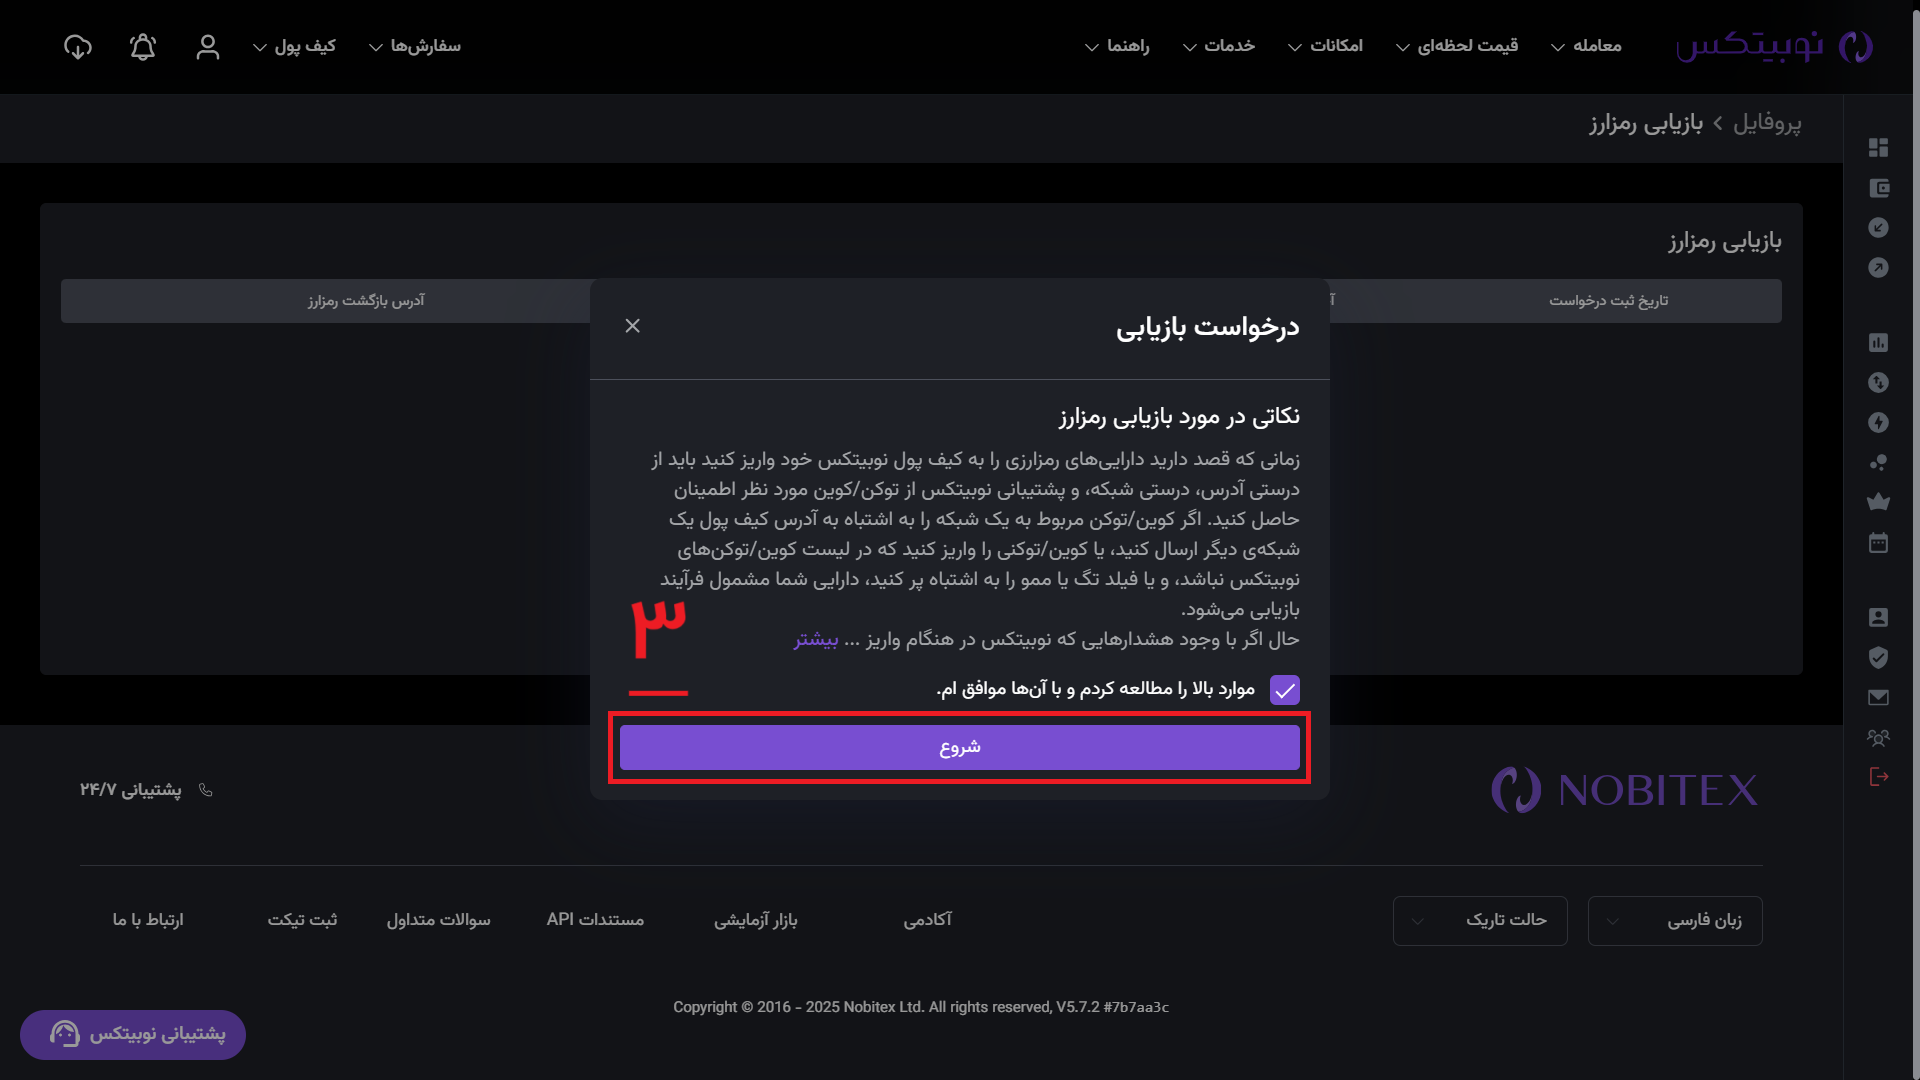The image size is (1920, 1080).
Task: Close the recovery request dialog
Action: [x=632, y=326]
